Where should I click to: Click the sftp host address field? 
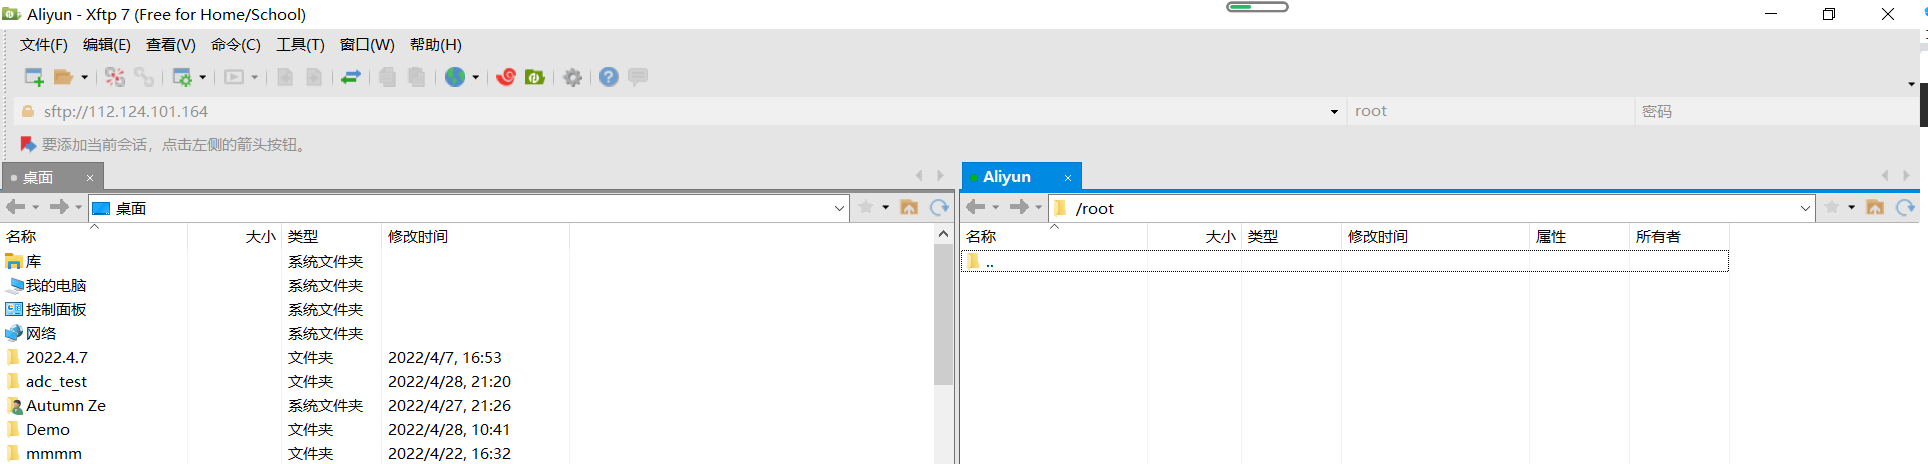coord(680,112)
